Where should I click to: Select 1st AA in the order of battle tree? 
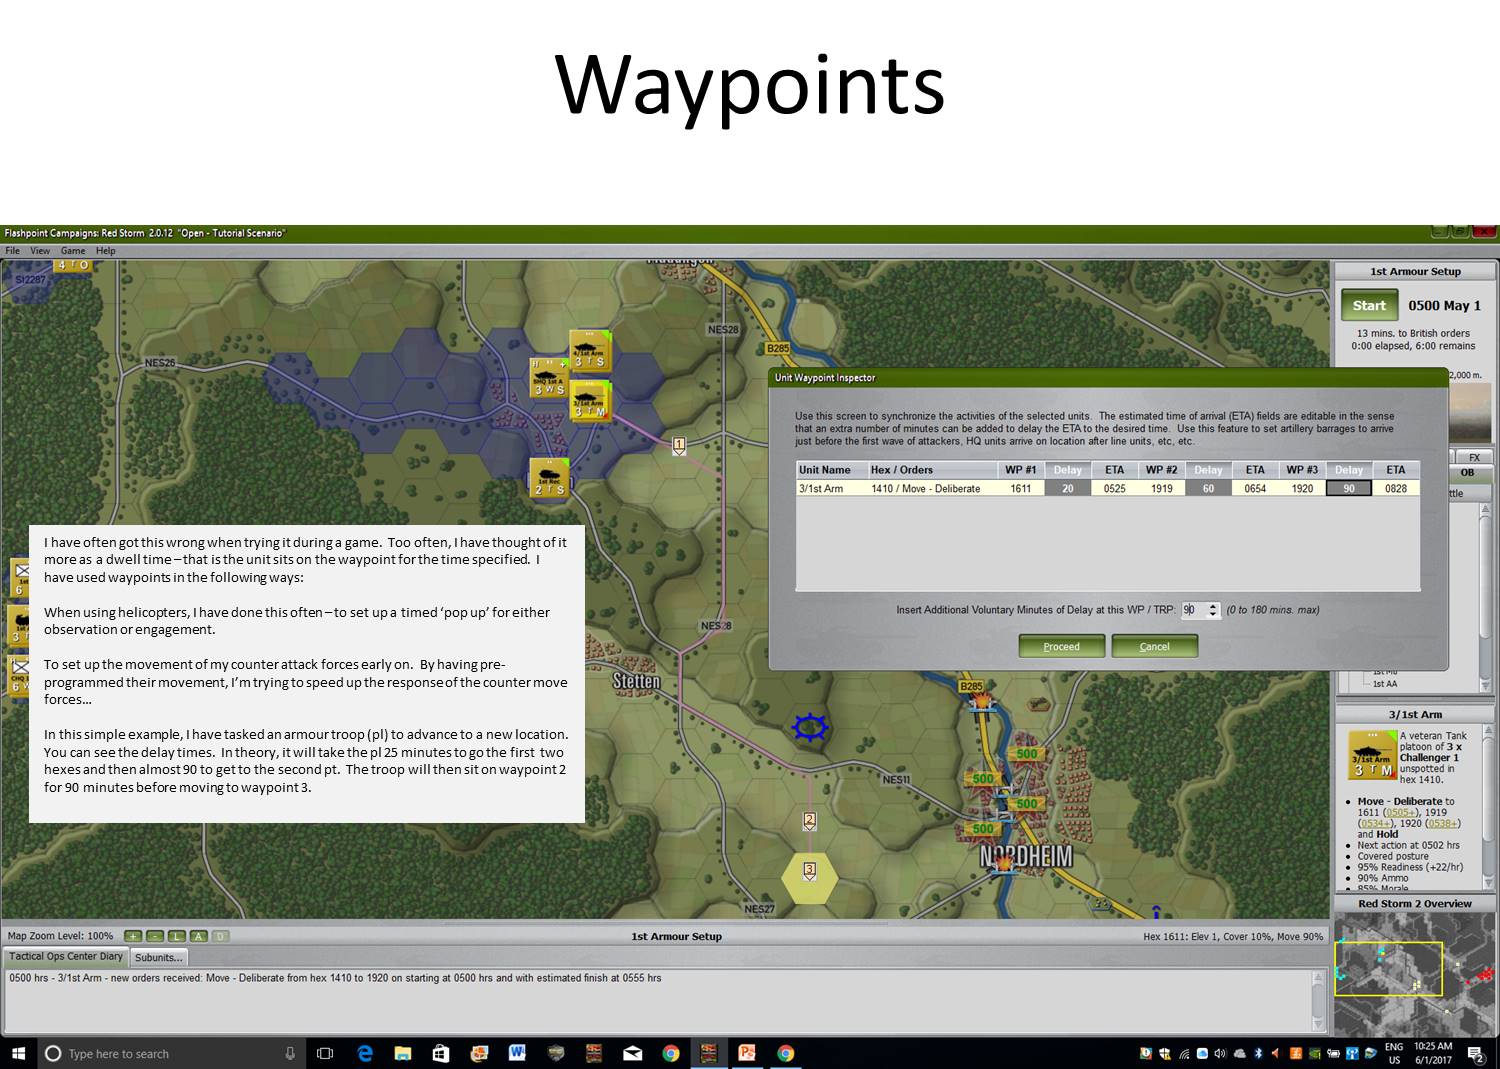coord(1385,684)
